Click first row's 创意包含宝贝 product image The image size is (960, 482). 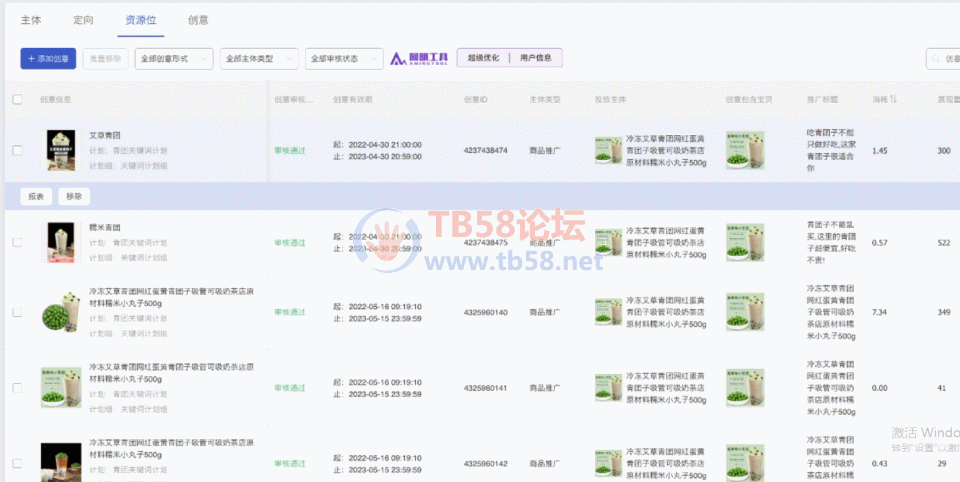point(745,150)
